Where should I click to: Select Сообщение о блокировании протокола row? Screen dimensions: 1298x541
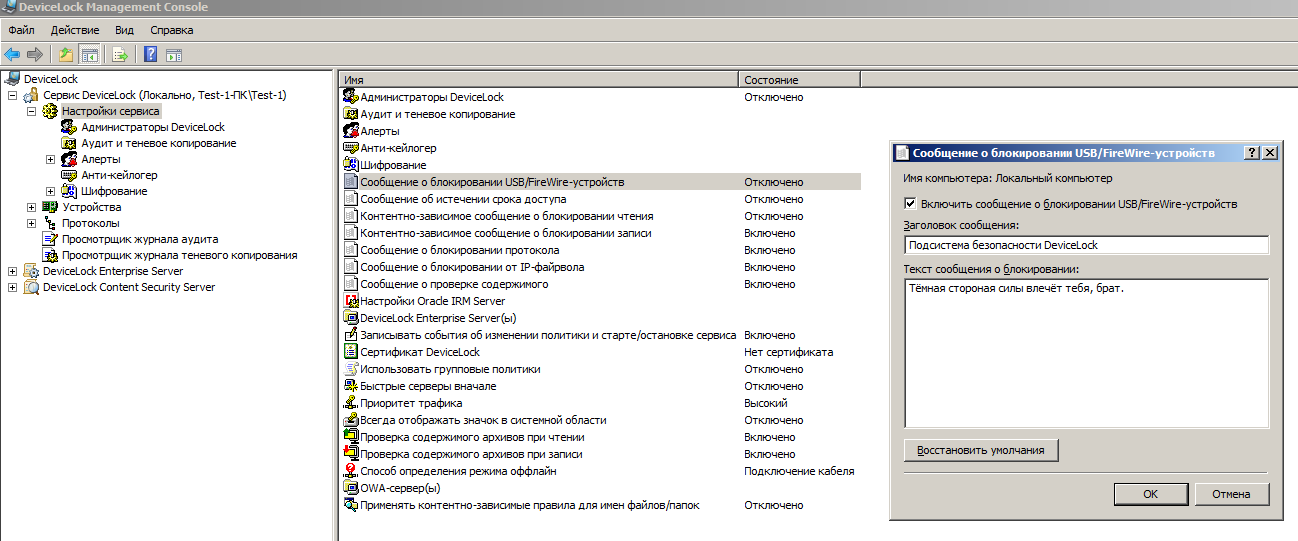click(x=600, y=250)
